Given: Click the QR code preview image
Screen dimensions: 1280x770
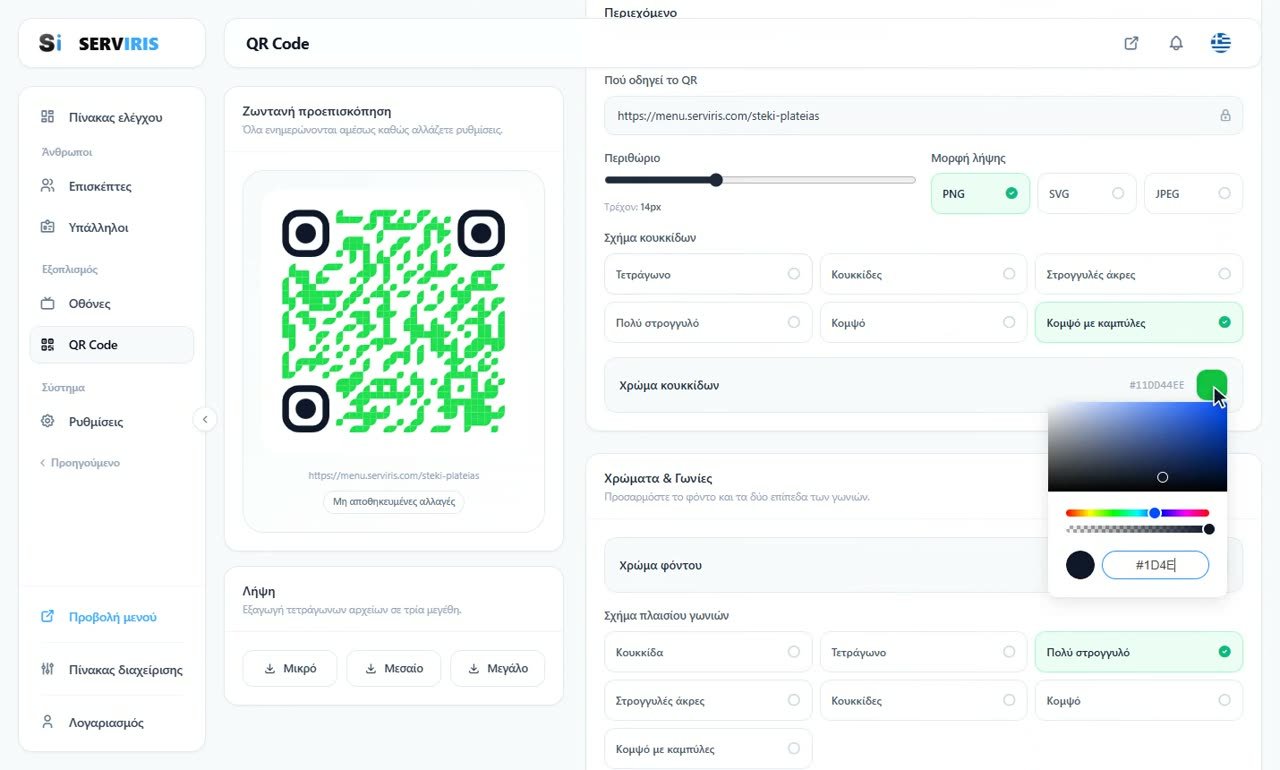Looking at the screenshot, I should click(393, 321).
